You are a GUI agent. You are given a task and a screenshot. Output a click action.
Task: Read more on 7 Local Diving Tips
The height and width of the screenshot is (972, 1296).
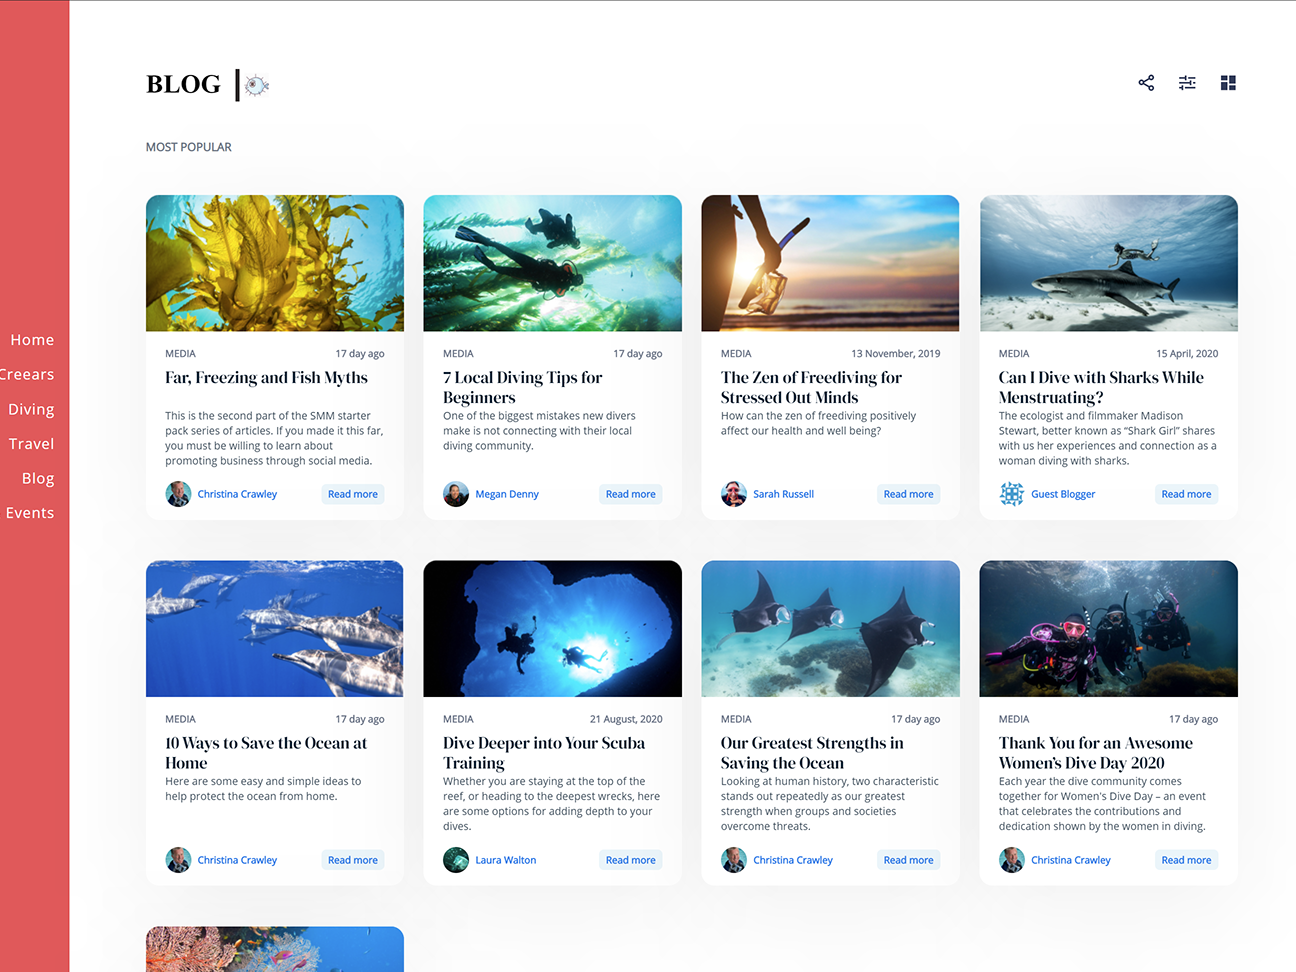pos(631,494)
